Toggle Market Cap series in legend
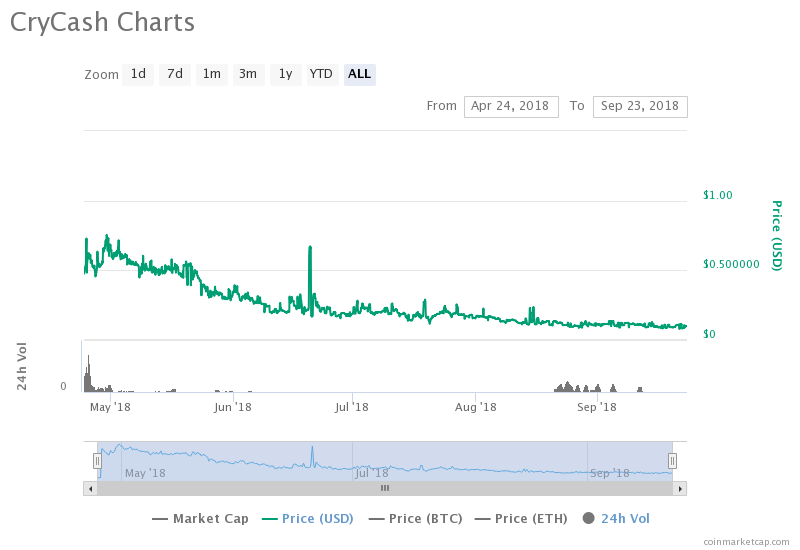The height and width of the screenshot is (550, 800). click(201, 519)
